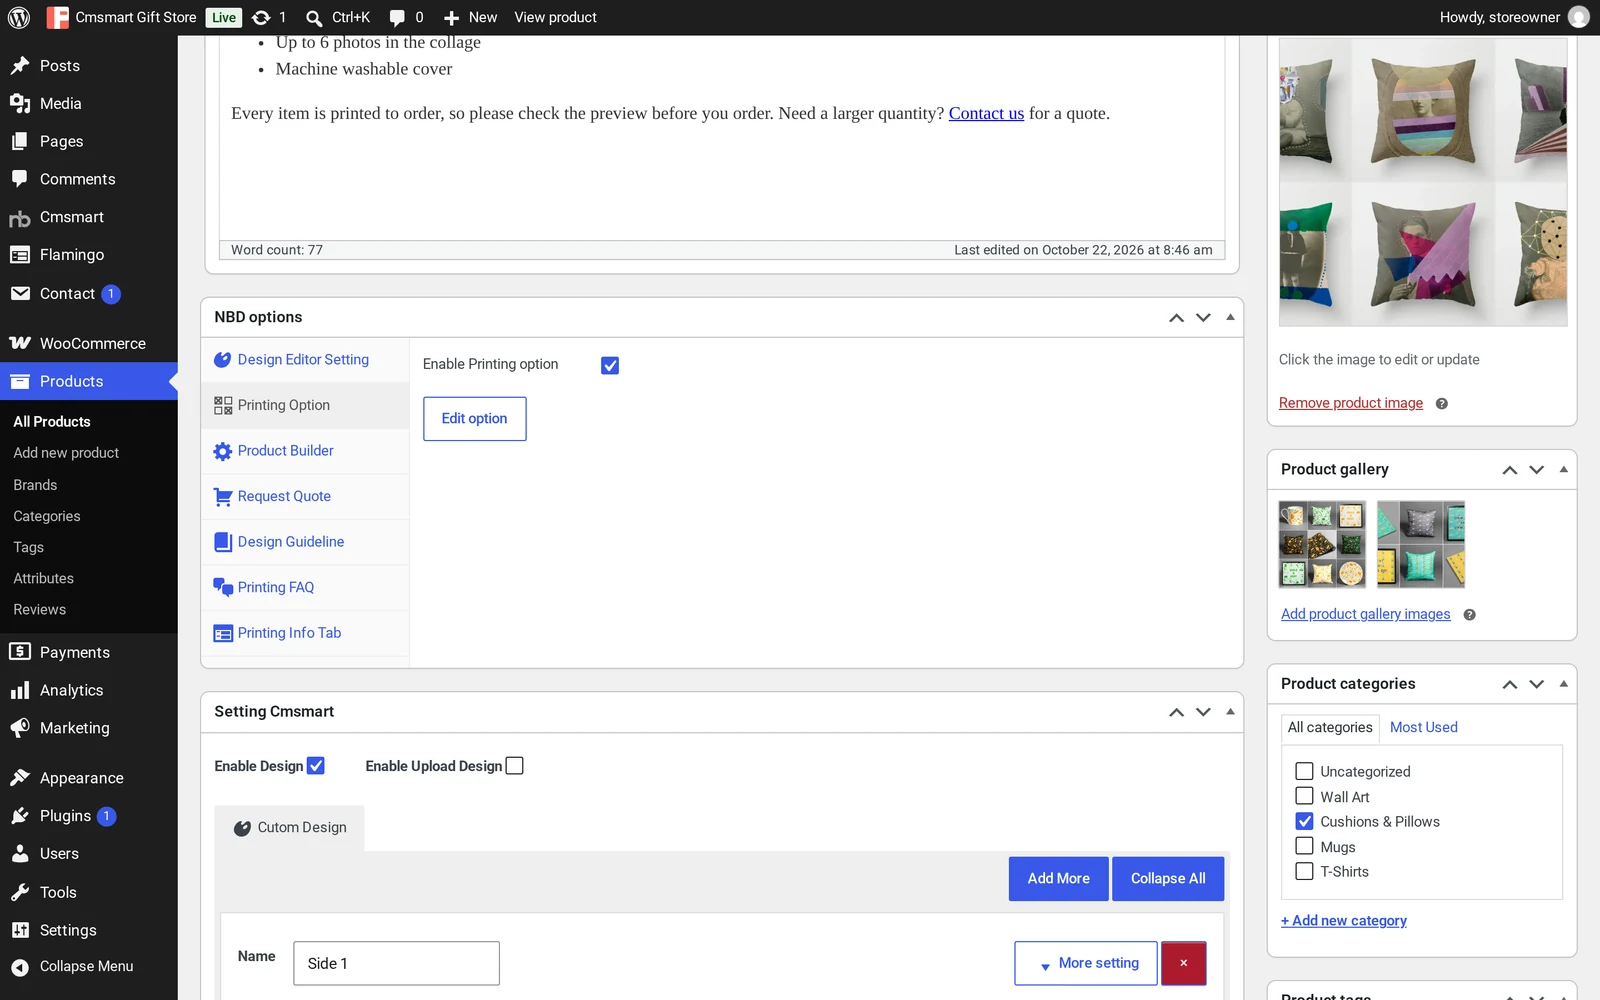The image size is (1600, 1000).
Task: Open the Design Editor Setting tab
Action: (x=305, y=360)
